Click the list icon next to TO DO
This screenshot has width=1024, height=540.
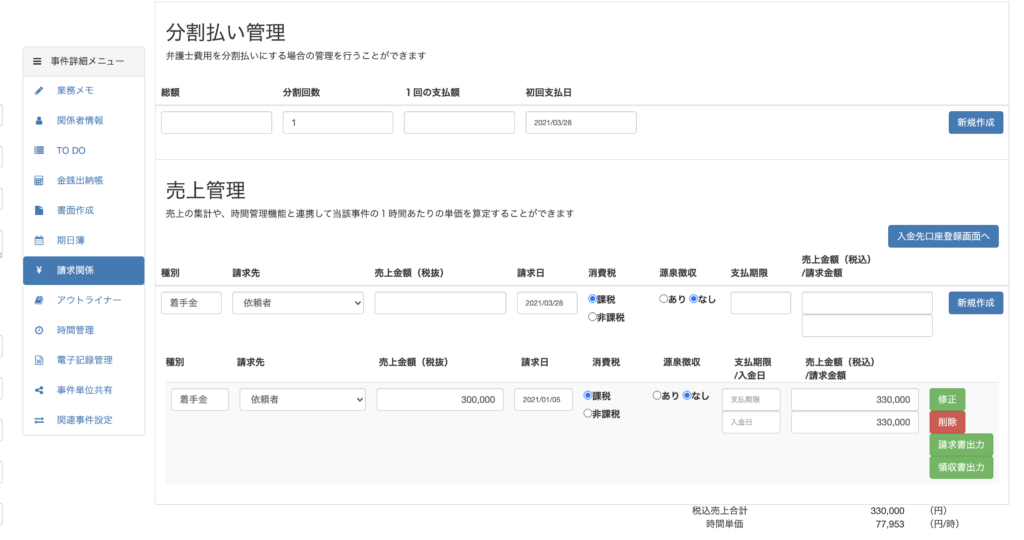(x=39, y=151)
